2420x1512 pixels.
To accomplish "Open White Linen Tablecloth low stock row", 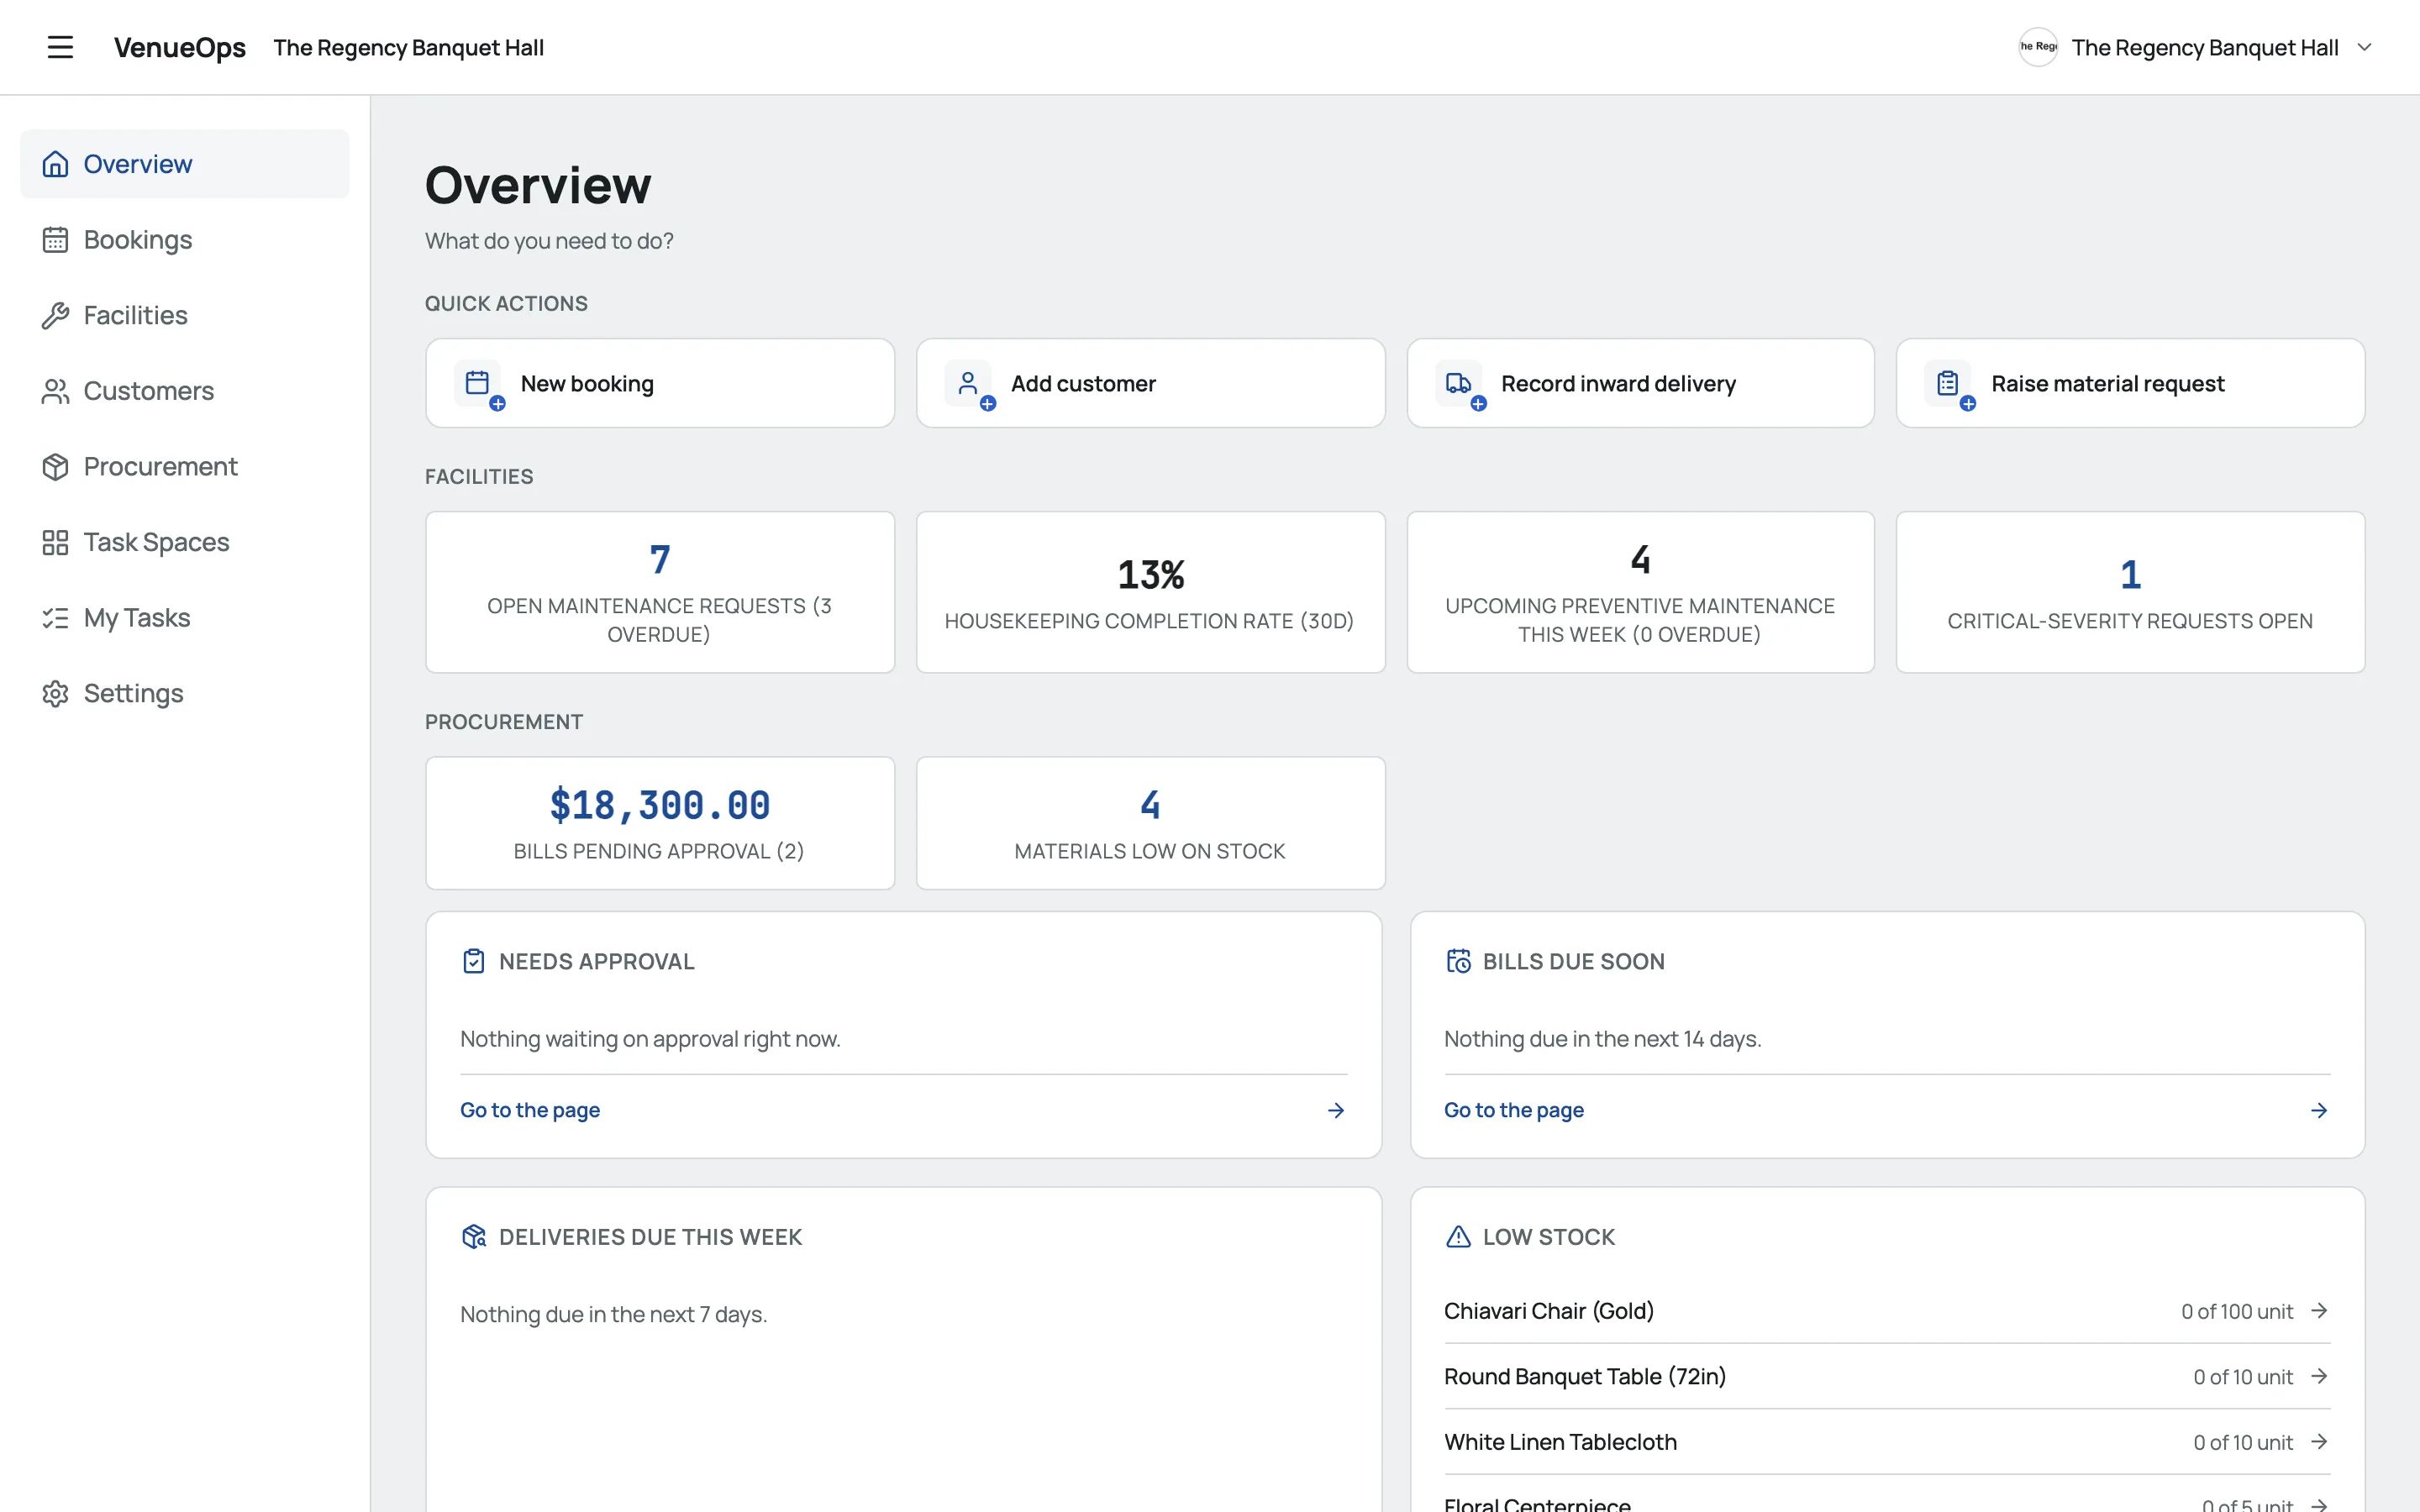I will click(1887, 1442).
